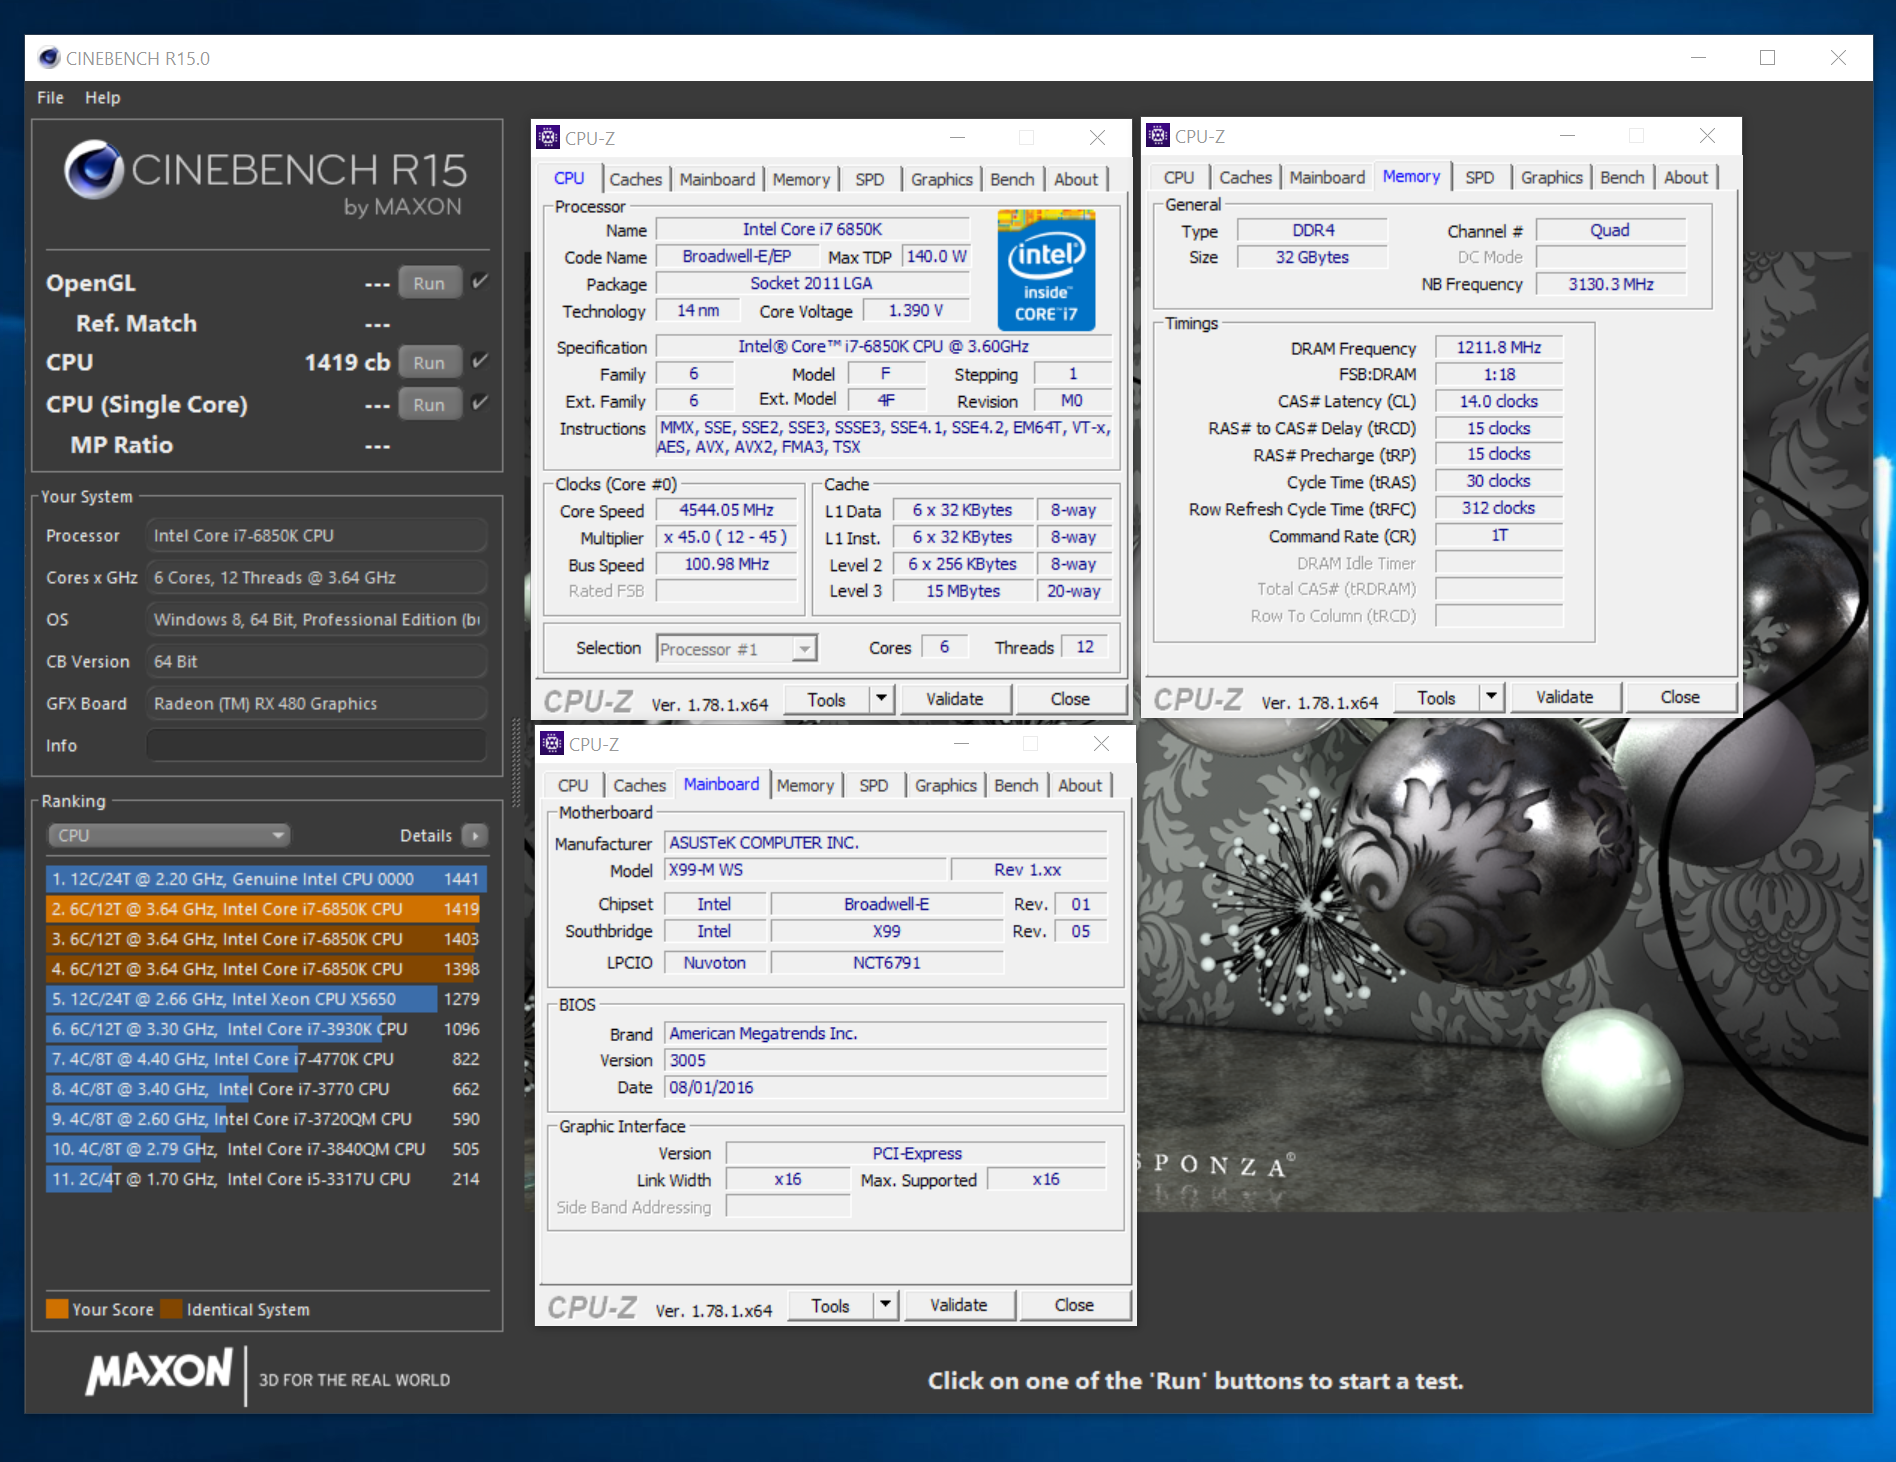Switch to Bench tab in top-left CPU-Z
The height and width of the screenshot is (1462, 1896).
point(1012,179)
